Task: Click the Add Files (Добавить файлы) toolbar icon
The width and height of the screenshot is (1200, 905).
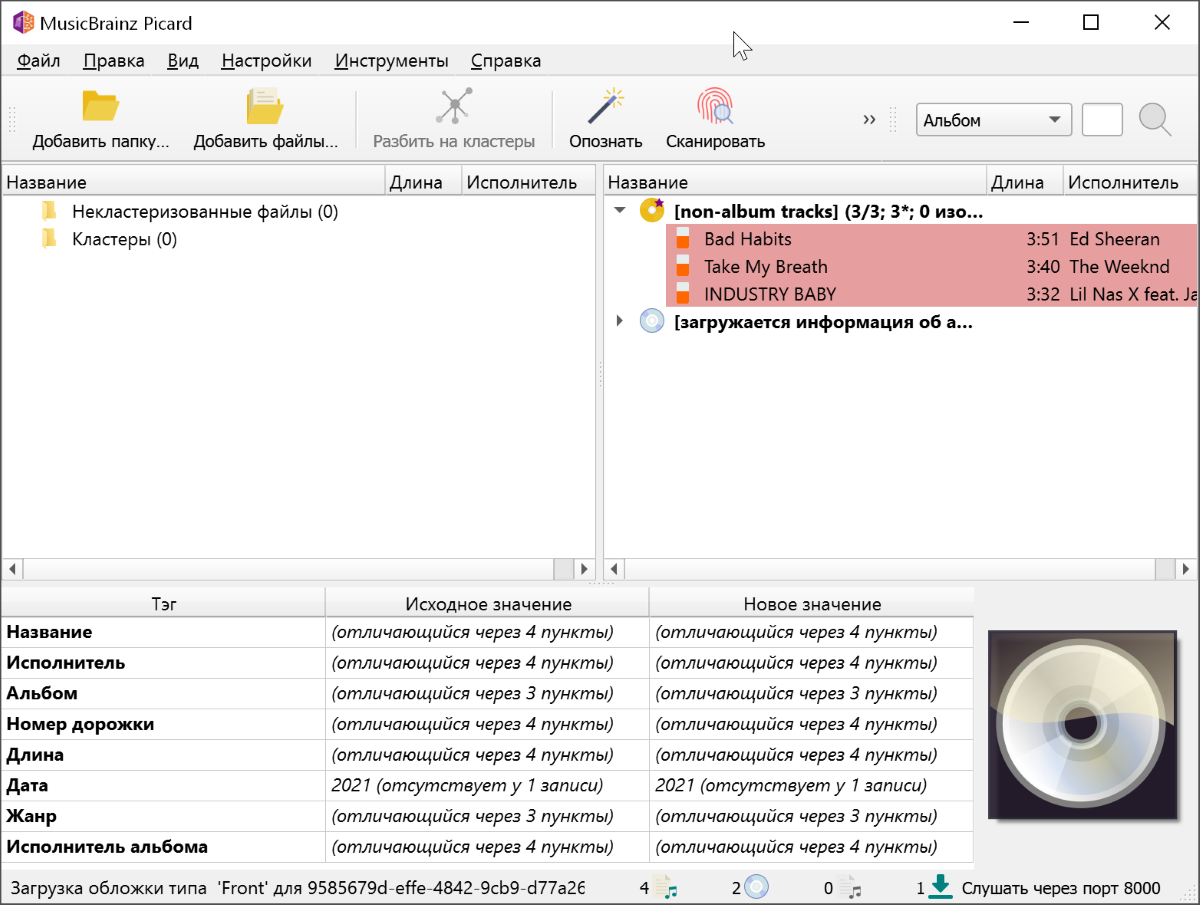Action: click(x=265, y=106)
